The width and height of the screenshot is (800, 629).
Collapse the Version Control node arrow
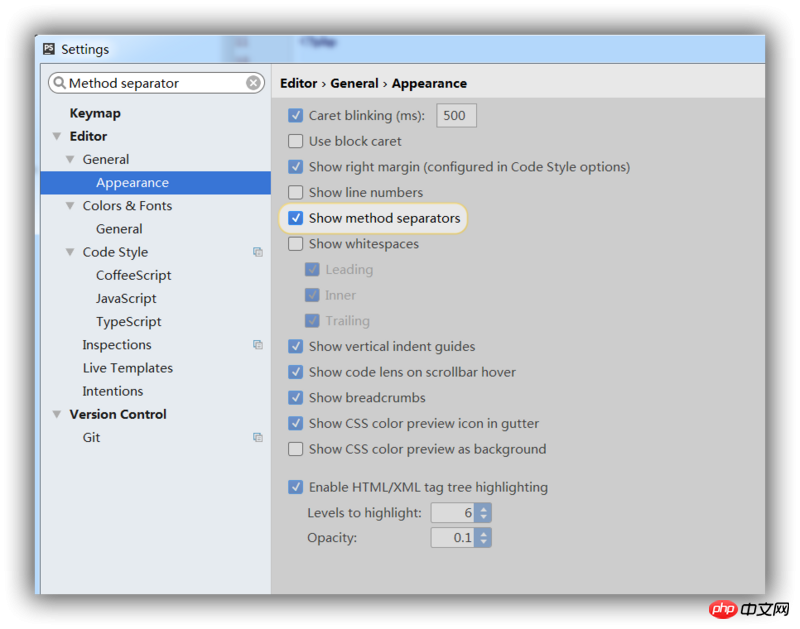(57, 414)
